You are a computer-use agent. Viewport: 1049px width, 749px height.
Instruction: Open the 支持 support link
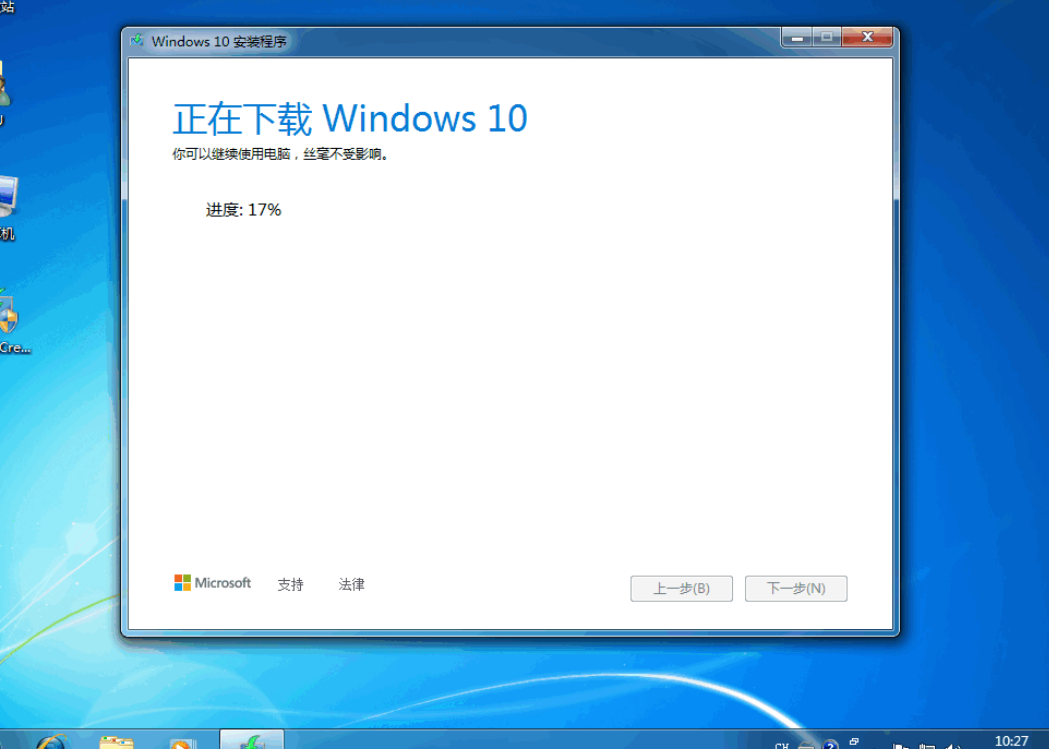(x=290, y=584)
